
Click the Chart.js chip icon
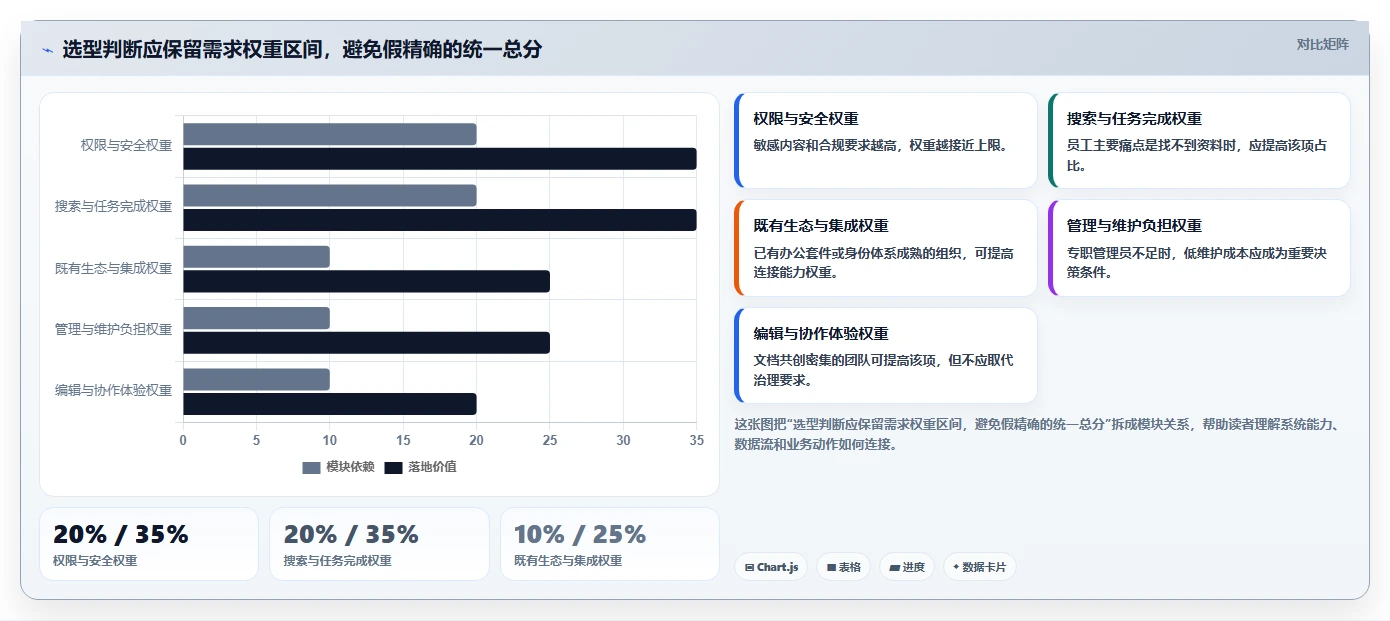click(x=749, y=567)
